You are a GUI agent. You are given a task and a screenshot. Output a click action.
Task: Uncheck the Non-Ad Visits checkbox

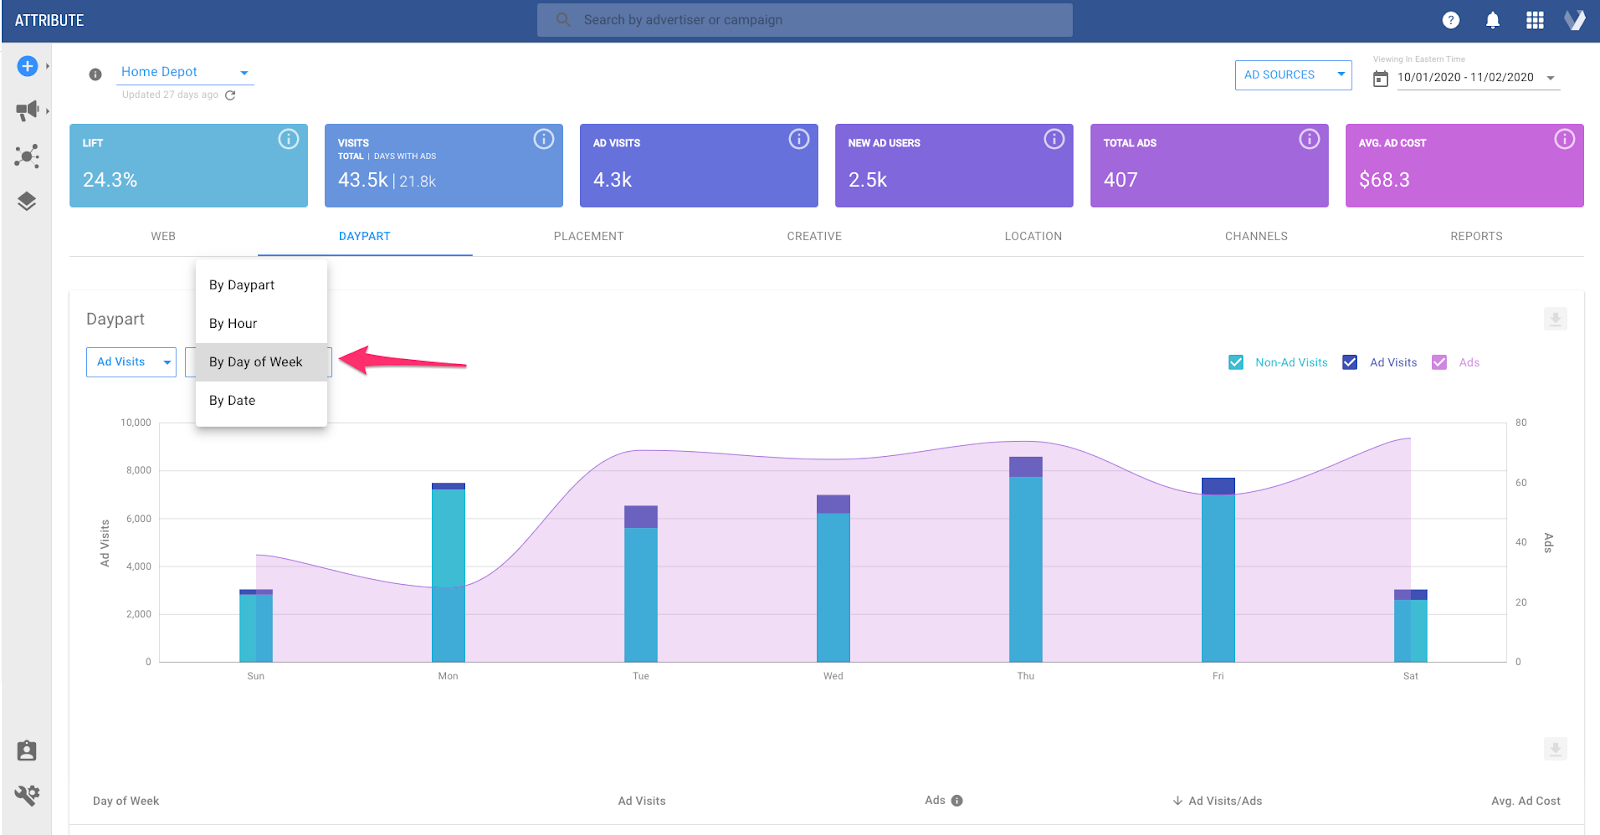point(1236,363)
